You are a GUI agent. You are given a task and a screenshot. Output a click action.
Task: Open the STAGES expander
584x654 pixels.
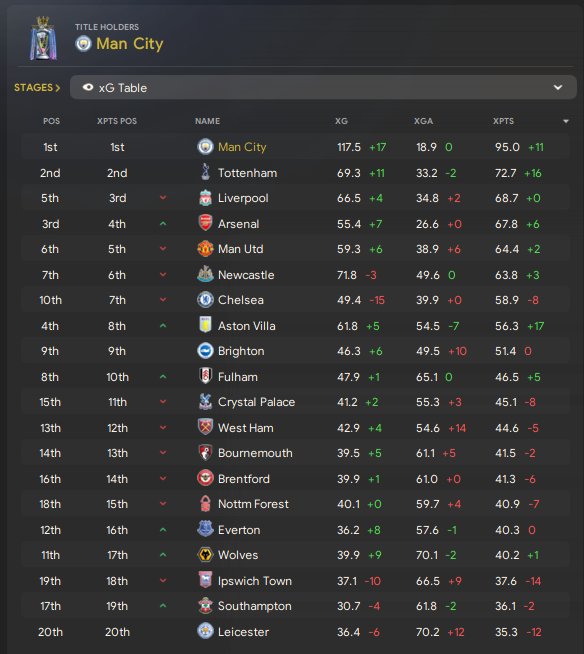pyautogui.click(x=37, y=88)
